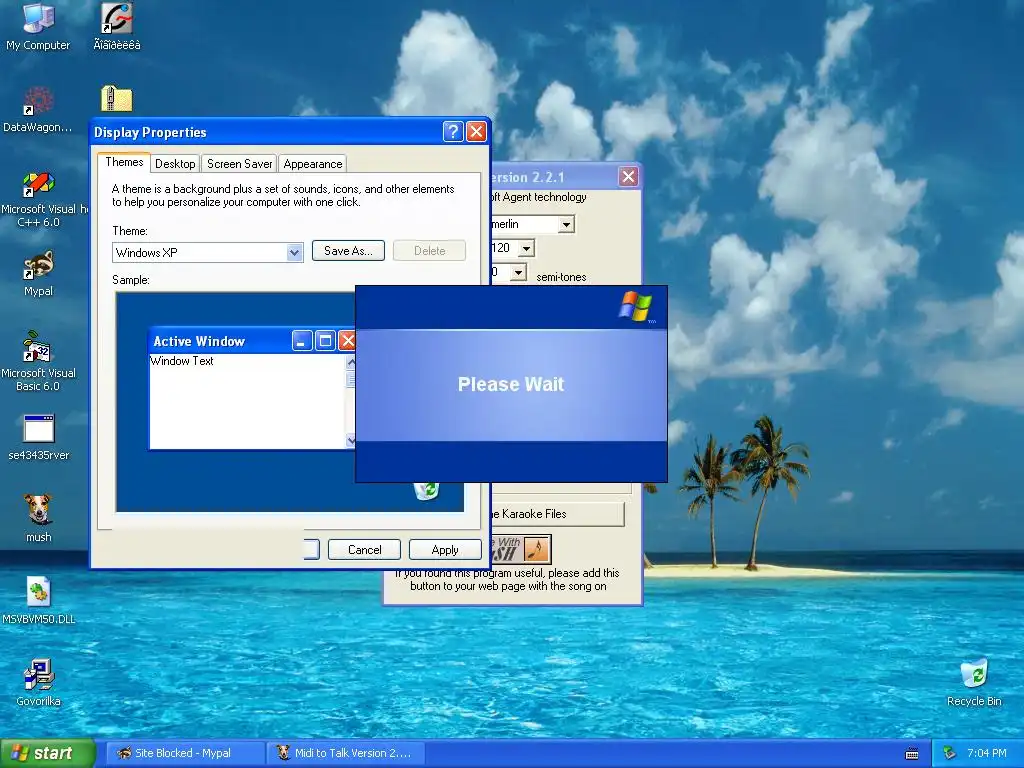Expand the semi-tones dropdown arrow

click(x=518, y=272)
